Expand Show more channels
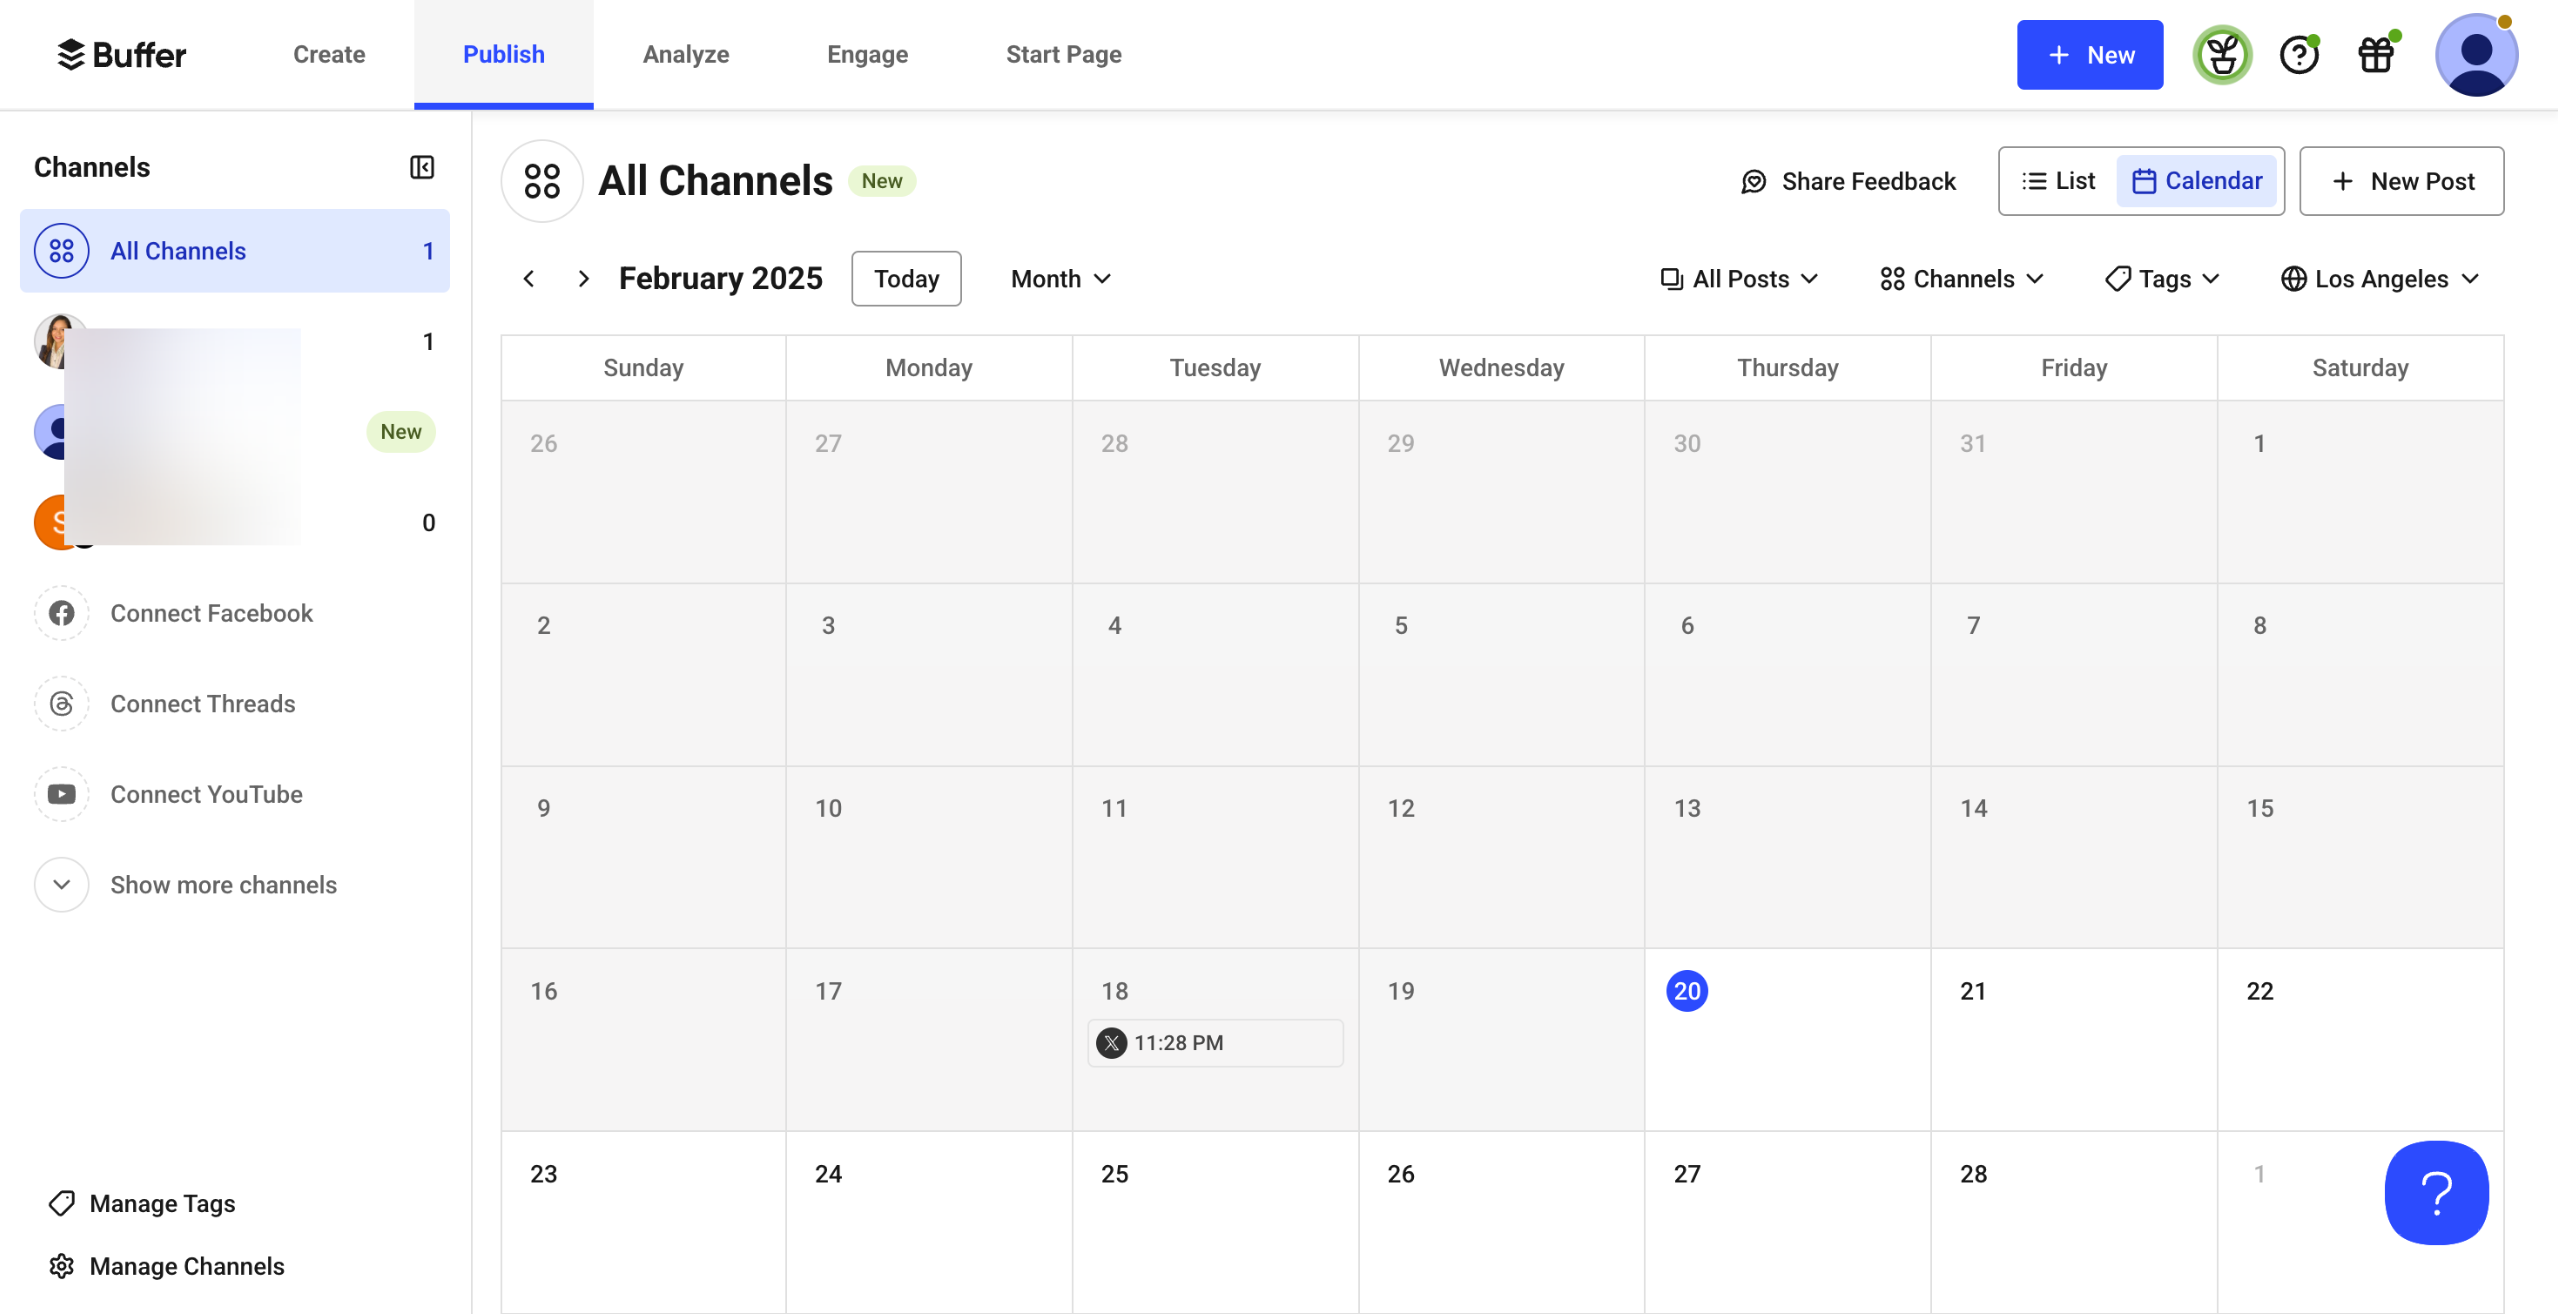This screenshot has height=1314, width=2558. point(222,885)
